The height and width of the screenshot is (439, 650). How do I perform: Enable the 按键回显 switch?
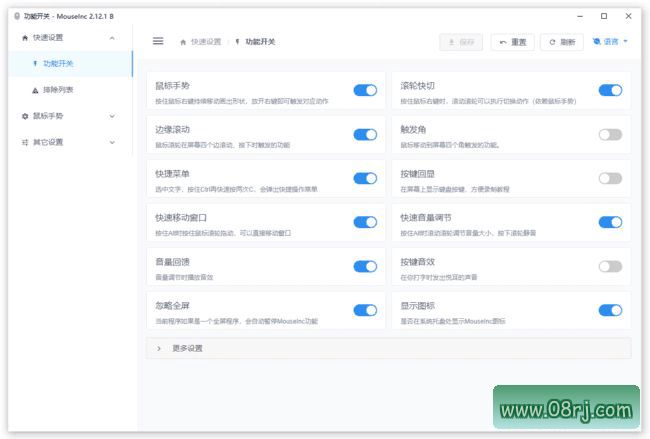(610, 178)
